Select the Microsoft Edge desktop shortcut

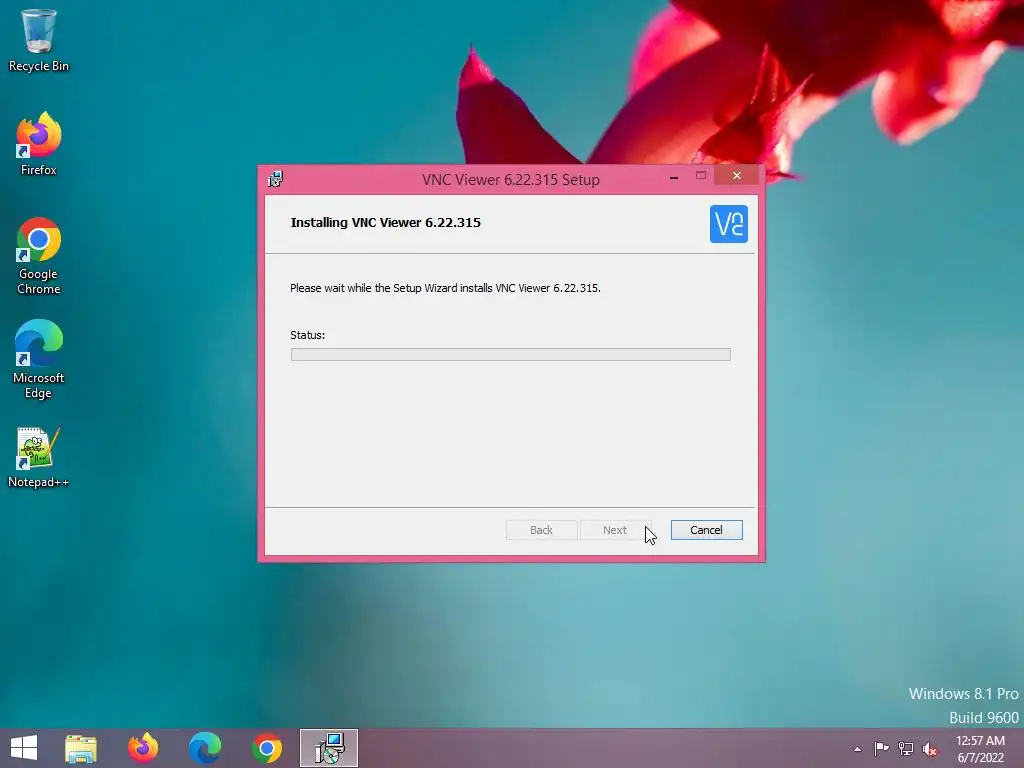[x=39, y=359]
